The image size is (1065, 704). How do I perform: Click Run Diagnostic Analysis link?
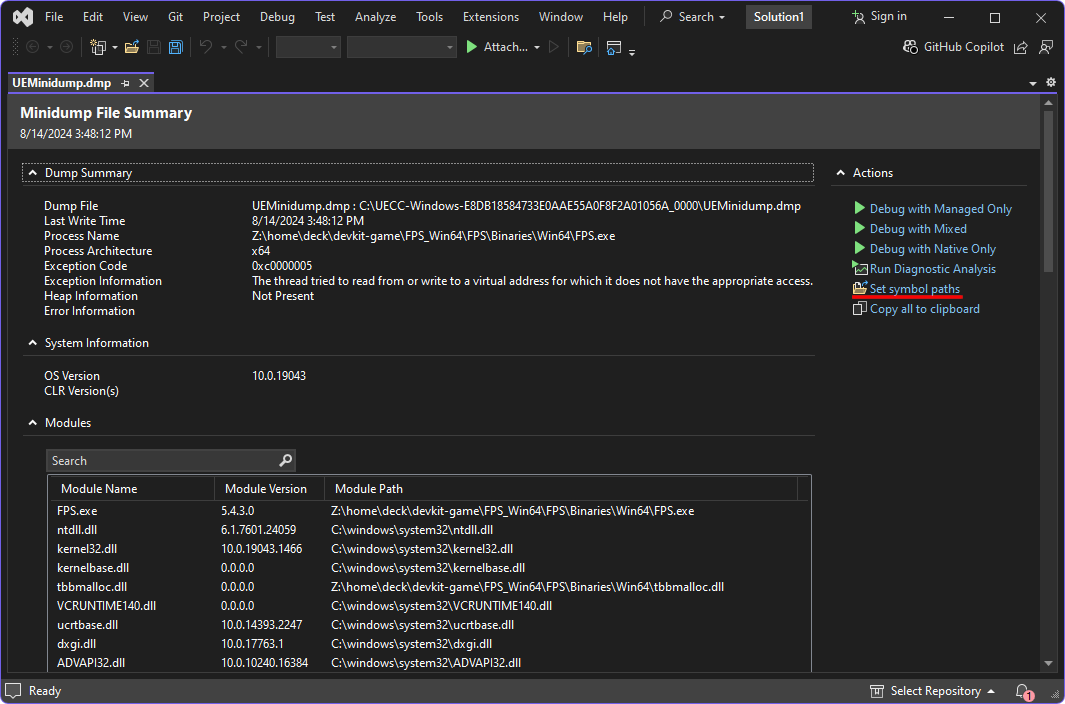[x=932, y=269]
